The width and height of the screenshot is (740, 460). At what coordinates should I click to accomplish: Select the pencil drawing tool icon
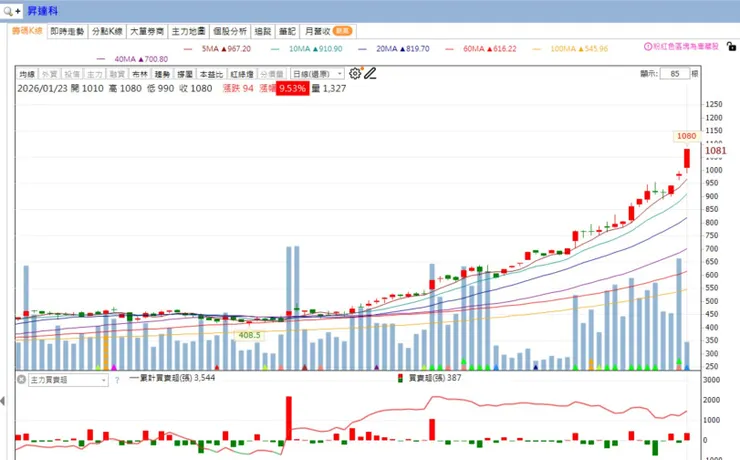[x=370, y=74]
